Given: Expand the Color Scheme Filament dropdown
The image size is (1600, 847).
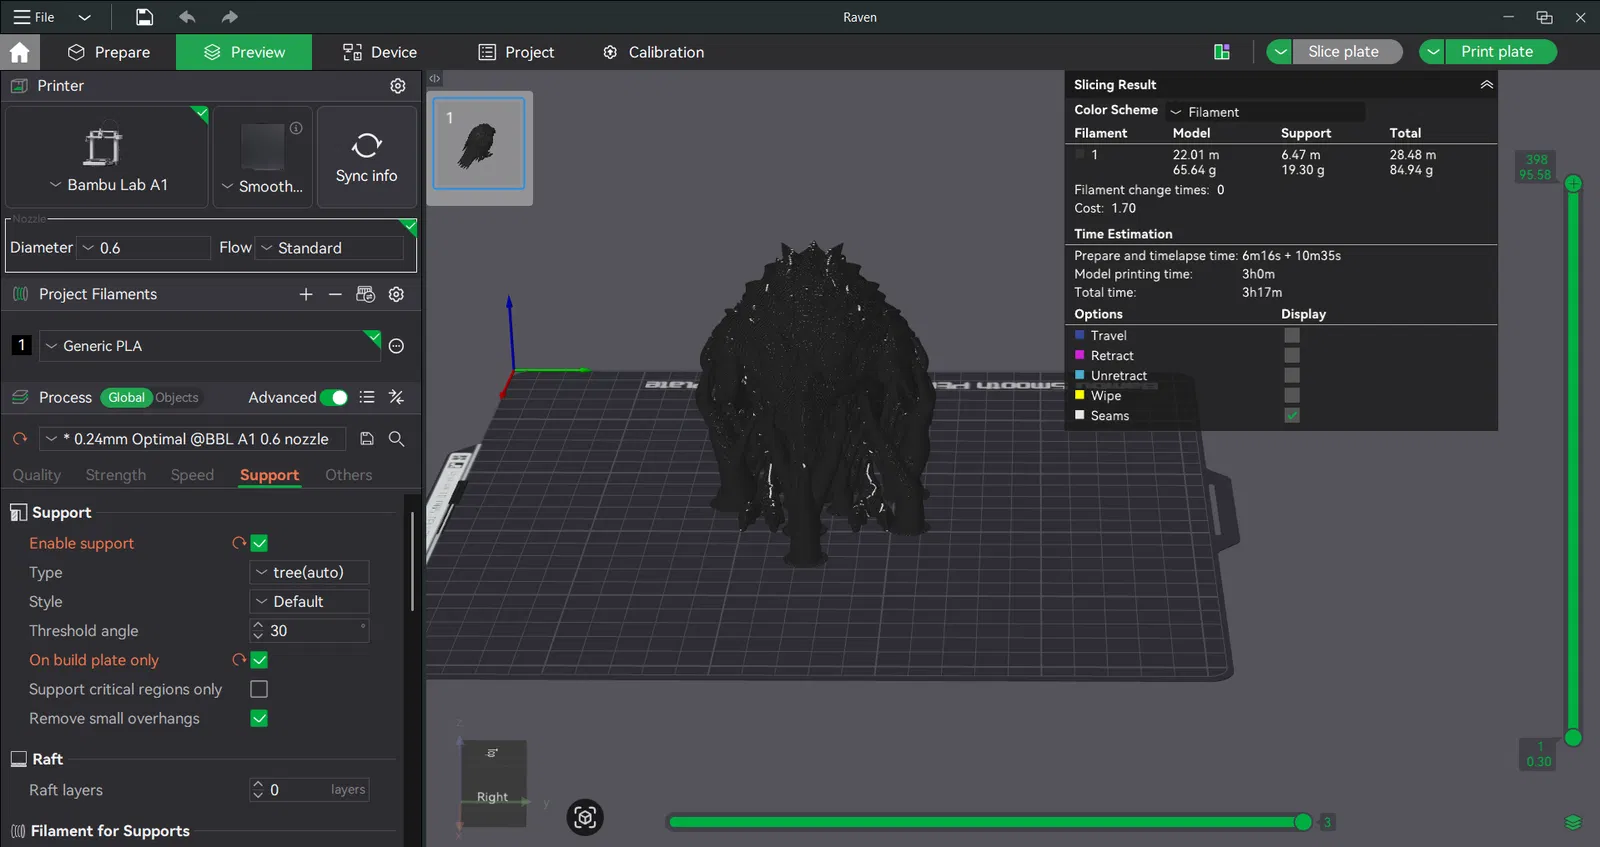Looking at the screenshot, I should [x=1265, y=112].
